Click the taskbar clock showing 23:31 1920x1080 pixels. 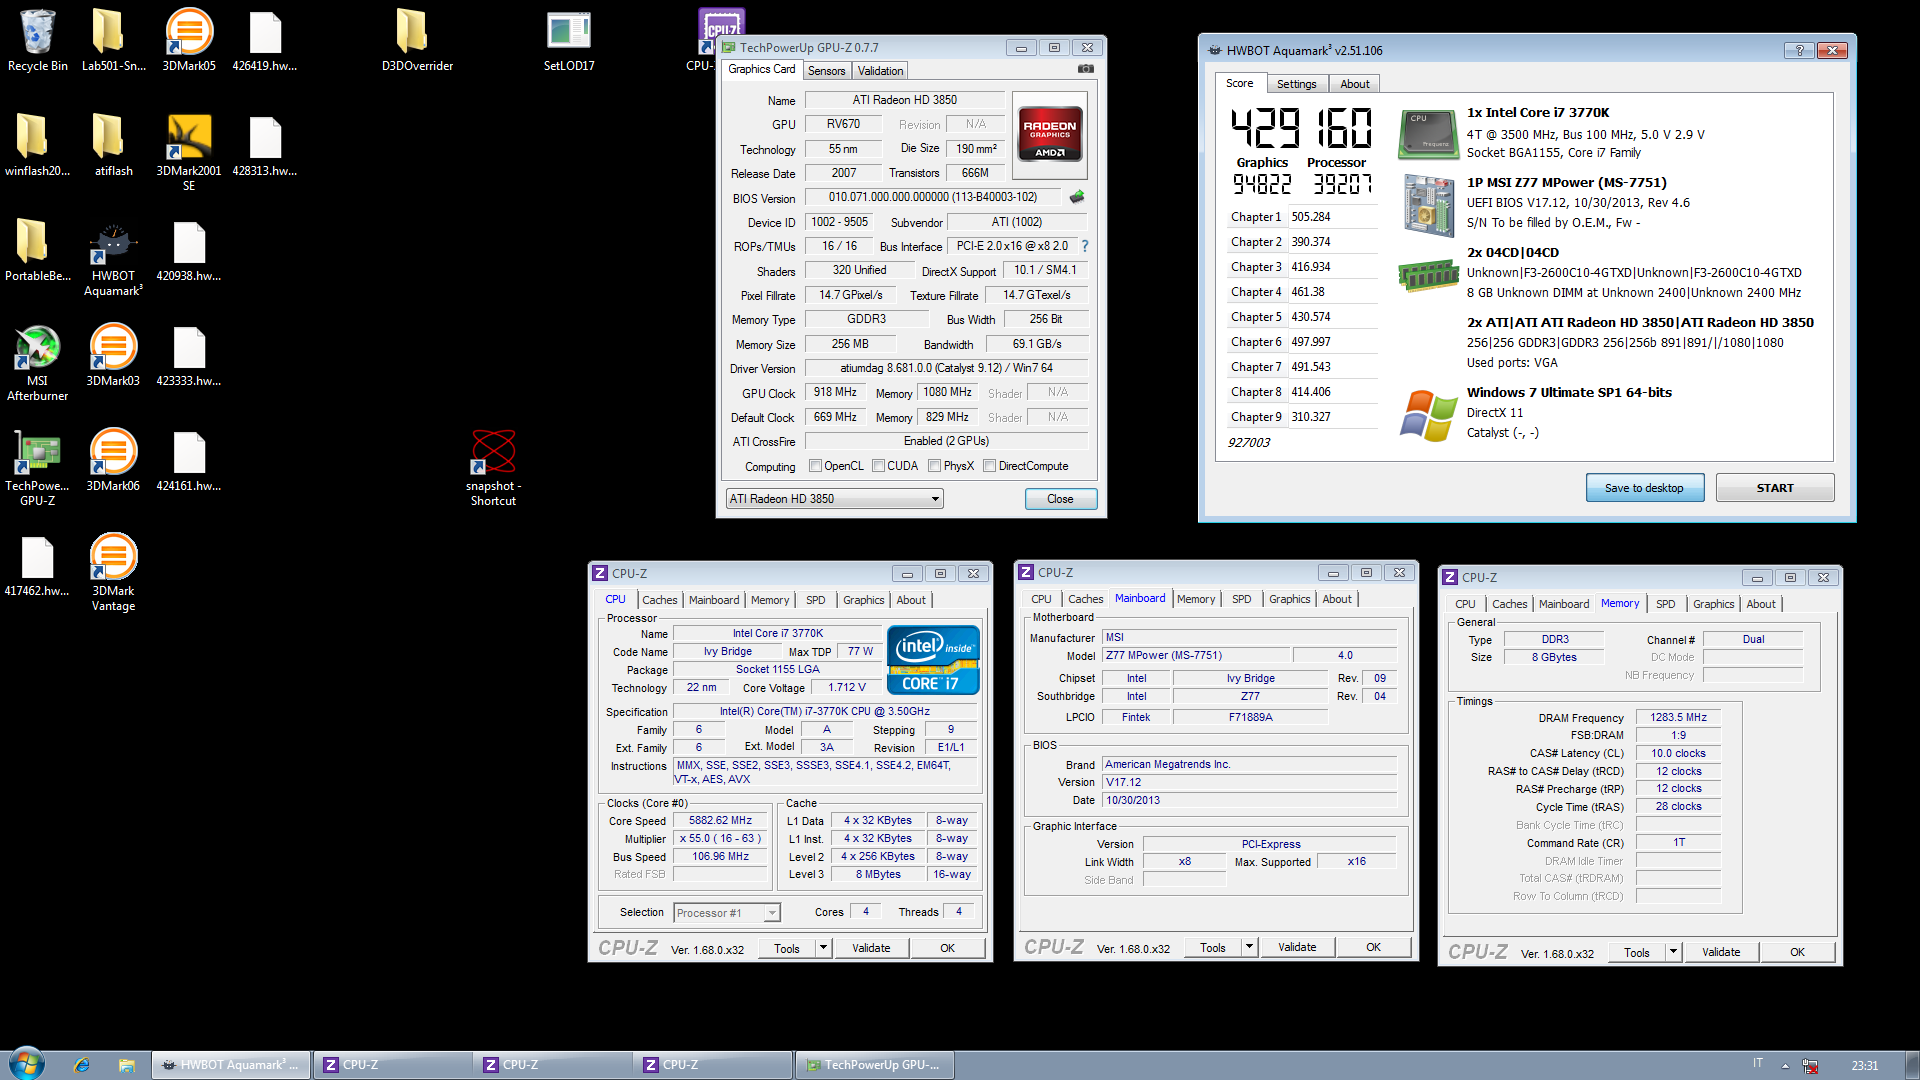point(1864,1066)
